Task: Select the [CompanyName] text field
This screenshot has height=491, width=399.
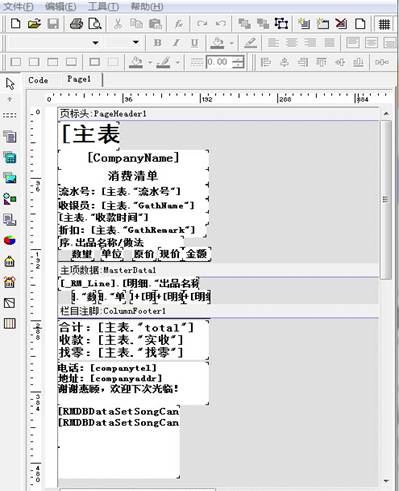Action: click(x=133, y=158)
